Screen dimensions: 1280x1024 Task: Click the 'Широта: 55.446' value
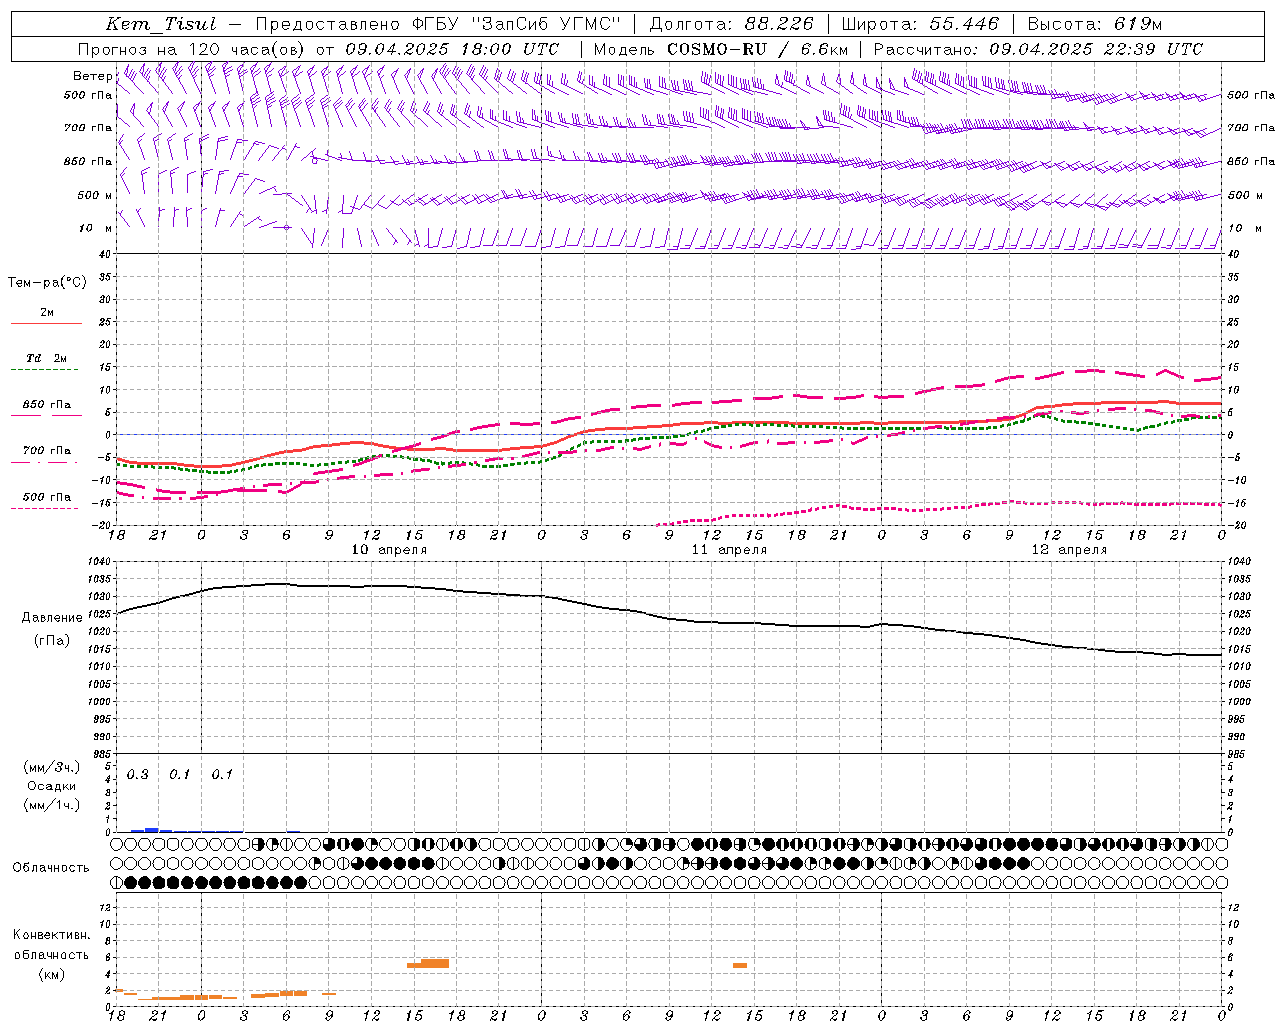pos(920,24)
